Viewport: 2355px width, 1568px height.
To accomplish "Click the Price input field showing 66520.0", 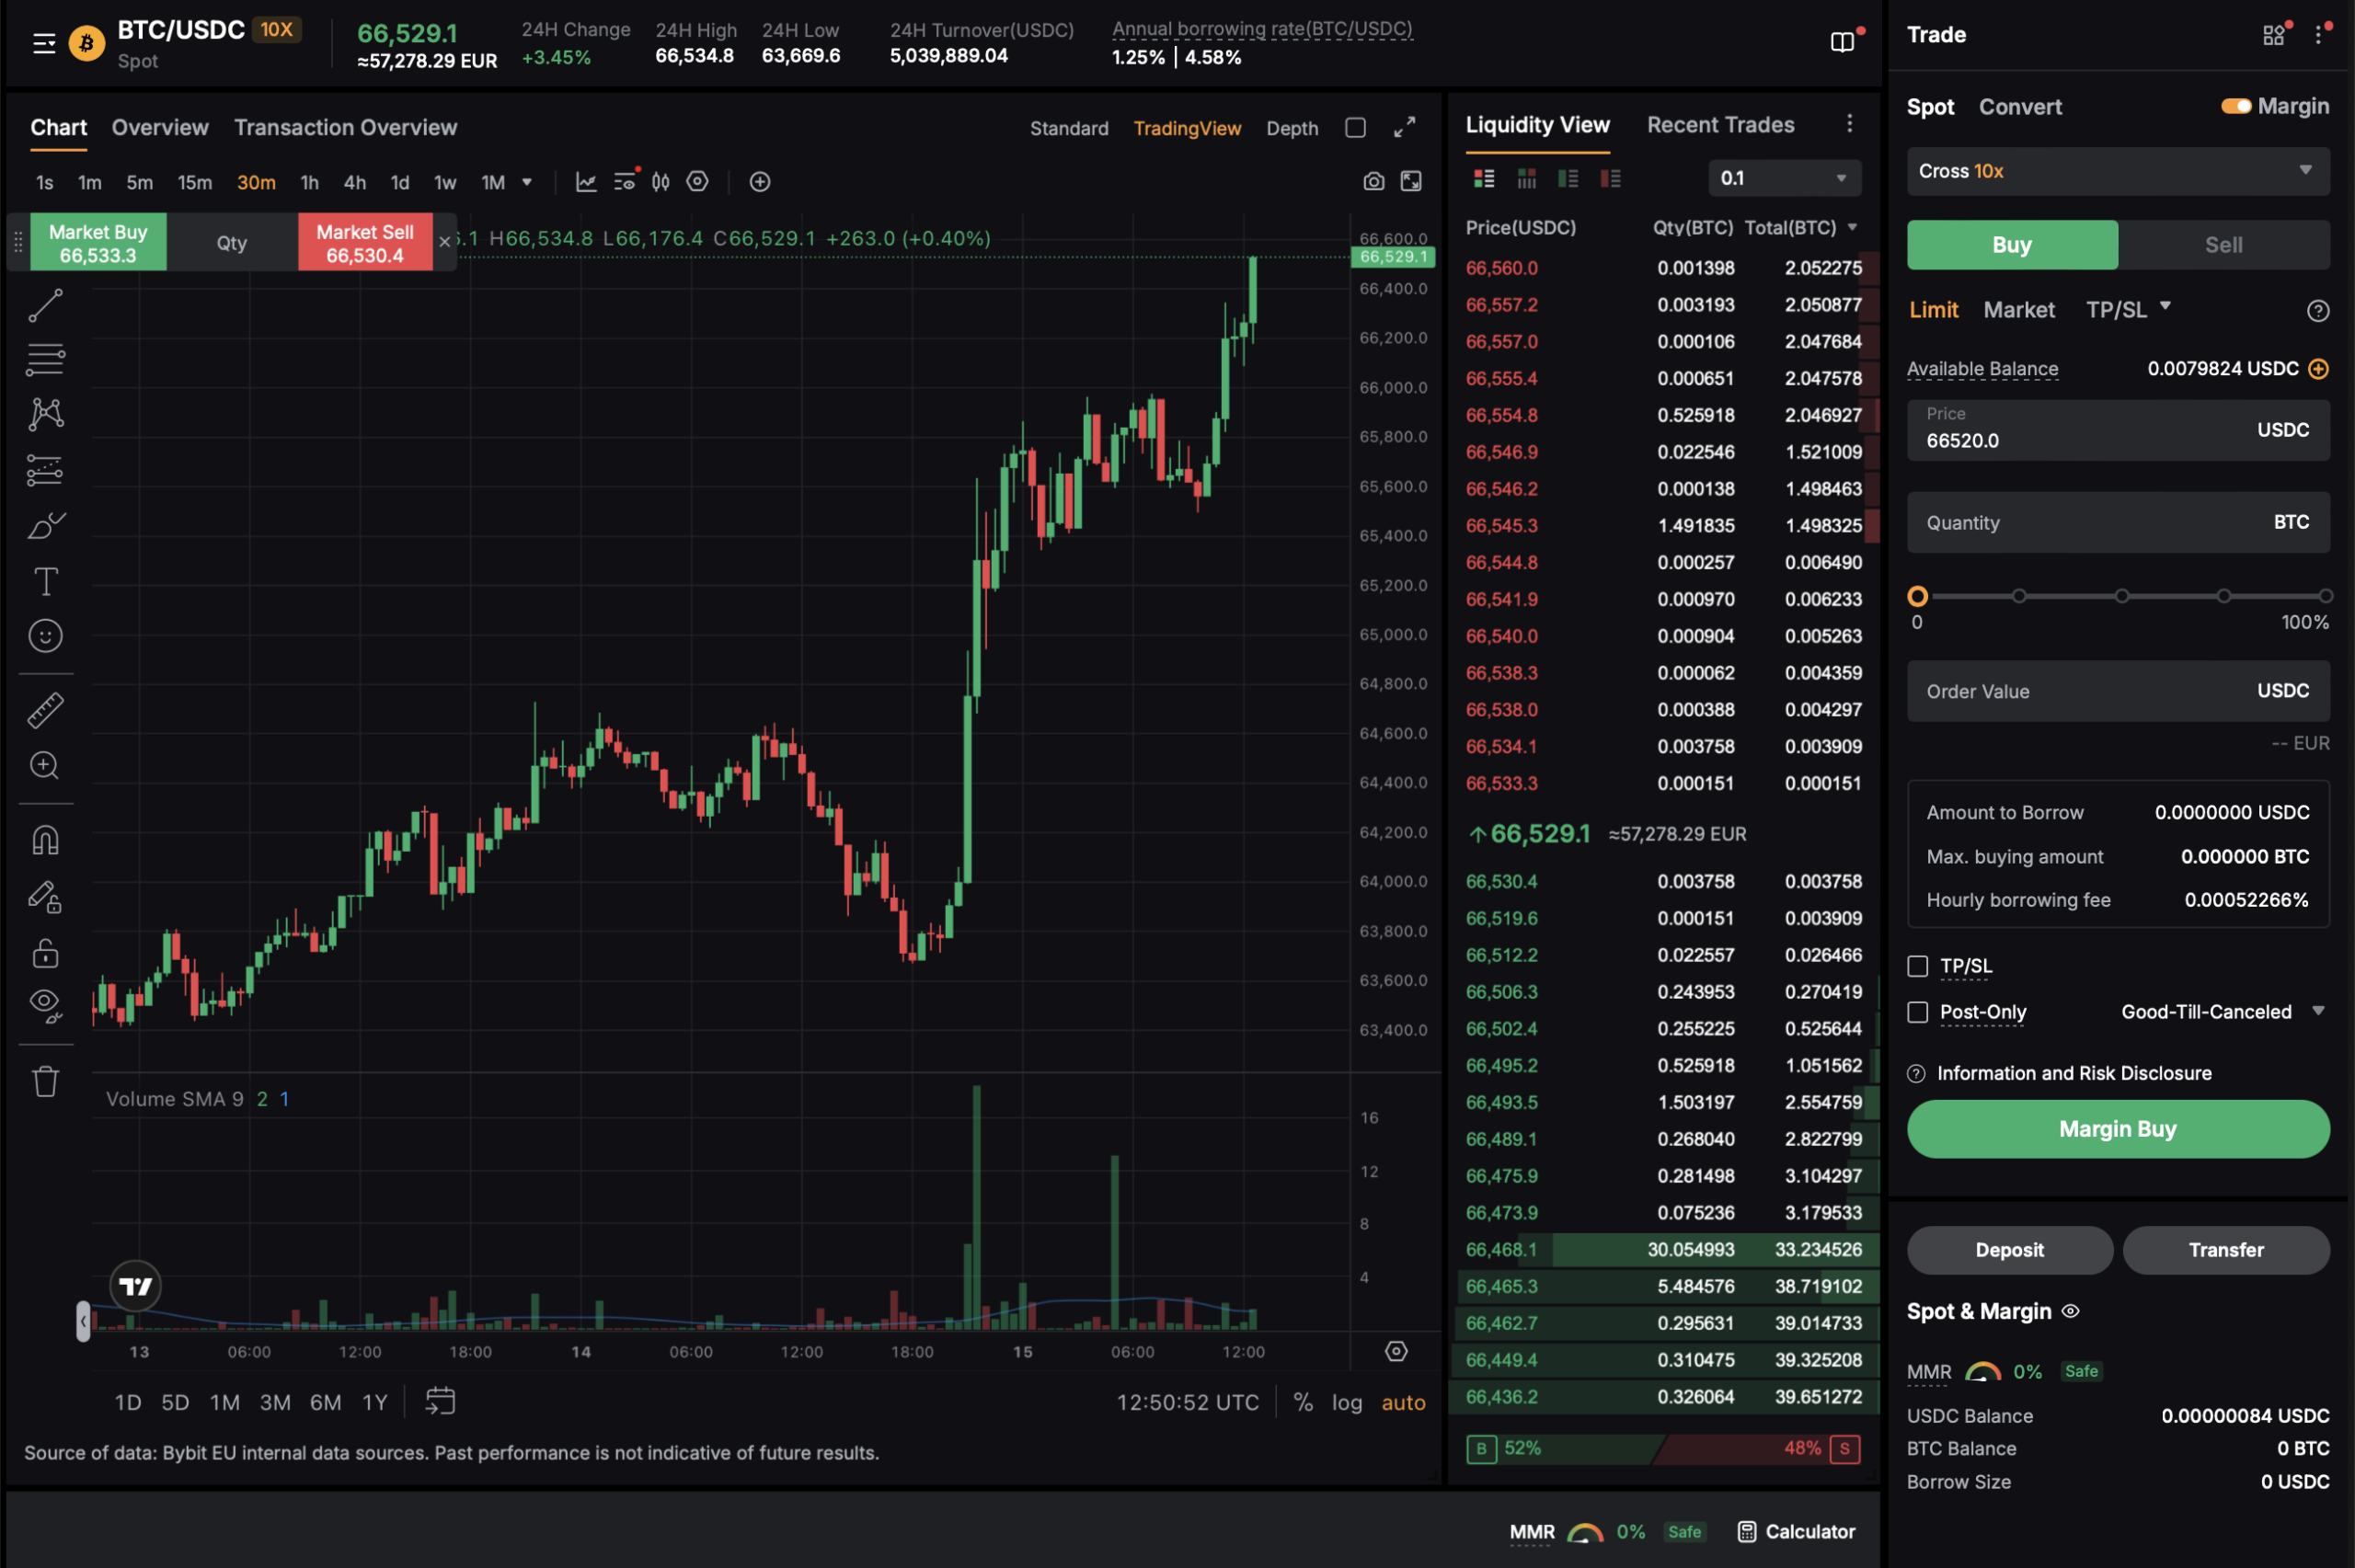I will coord(2118,430).
